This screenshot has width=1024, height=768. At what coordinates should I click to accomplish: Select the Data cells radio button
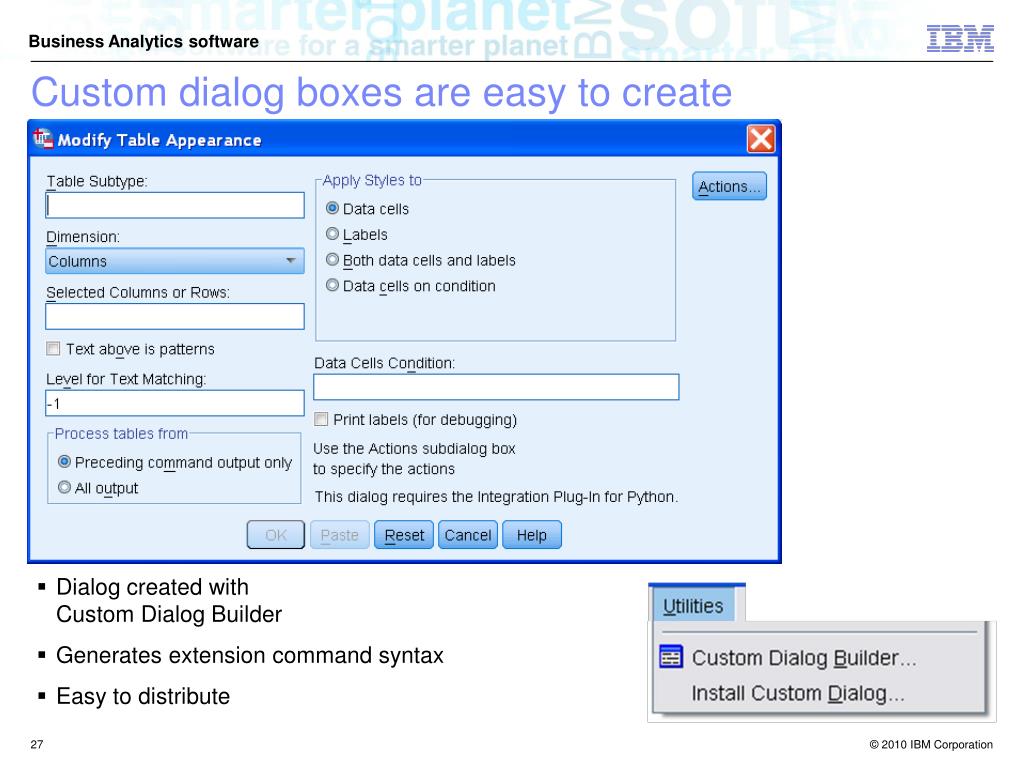pyautogui.click(x=332, y=208)
